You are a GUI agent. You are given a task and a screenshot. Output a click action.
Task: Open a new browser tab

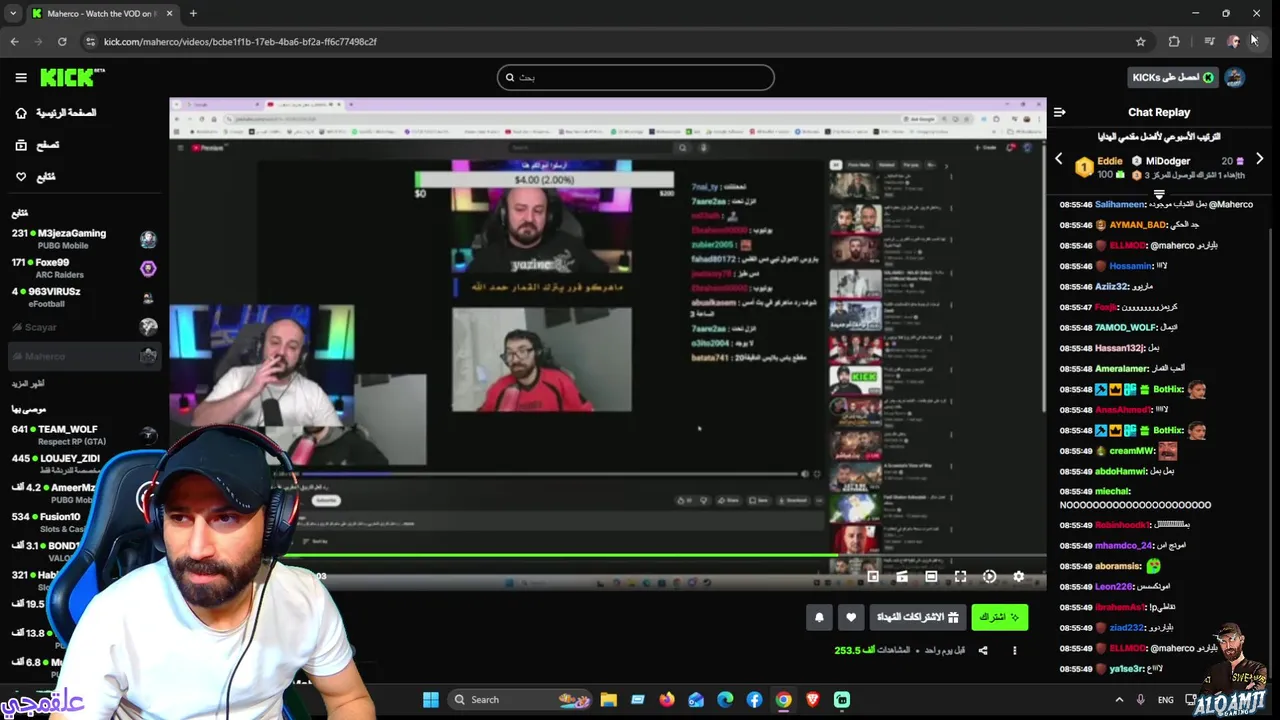[193, 13]
